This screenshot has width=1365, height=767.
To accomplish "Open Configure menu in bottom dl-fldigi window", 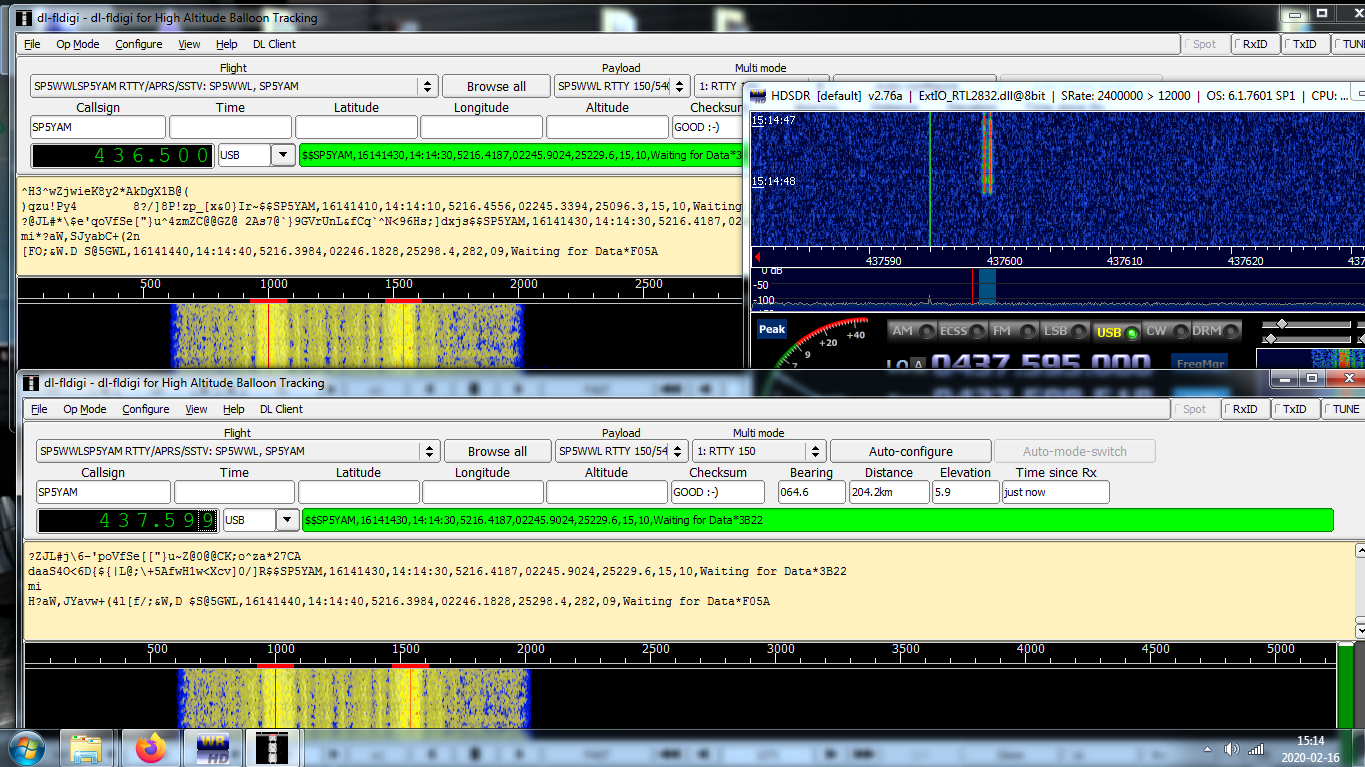I will click(x=146, y=409).
